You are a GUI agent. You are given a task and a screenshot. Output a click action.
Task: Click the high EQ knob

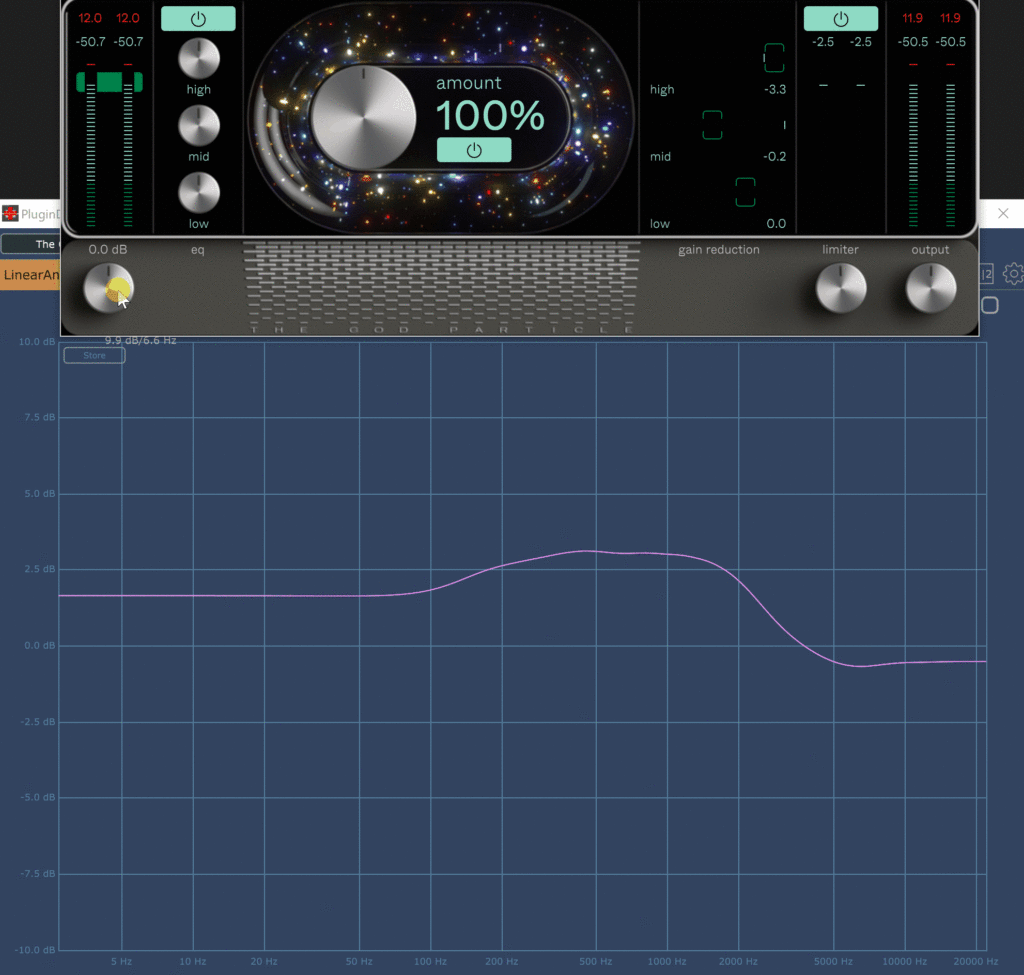pos(198,59)
